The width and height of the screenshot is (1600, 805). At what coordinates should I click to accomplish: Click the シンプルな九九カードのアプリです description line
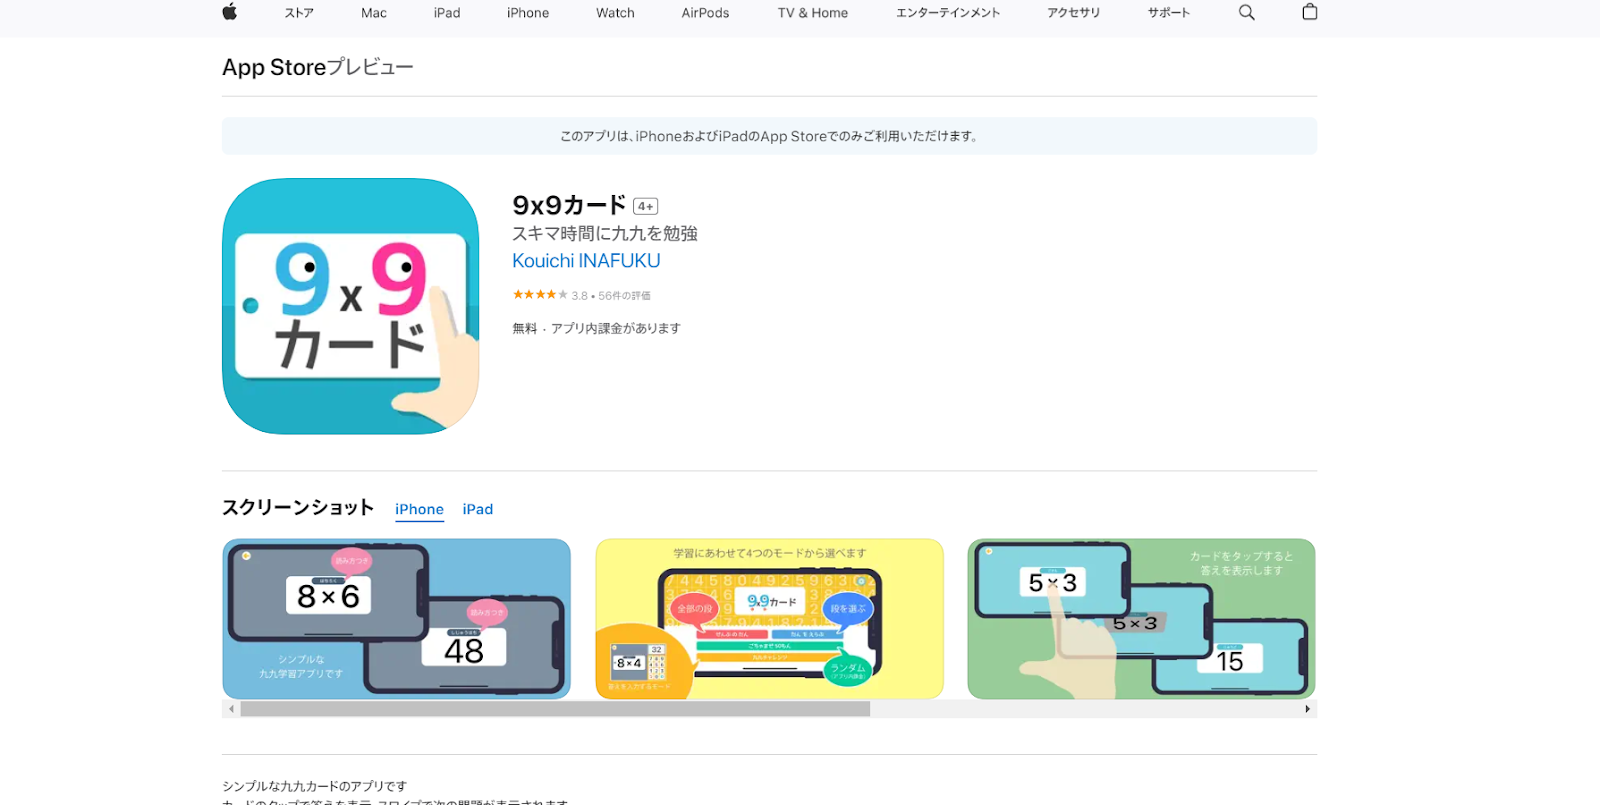[x=314, y=786]
